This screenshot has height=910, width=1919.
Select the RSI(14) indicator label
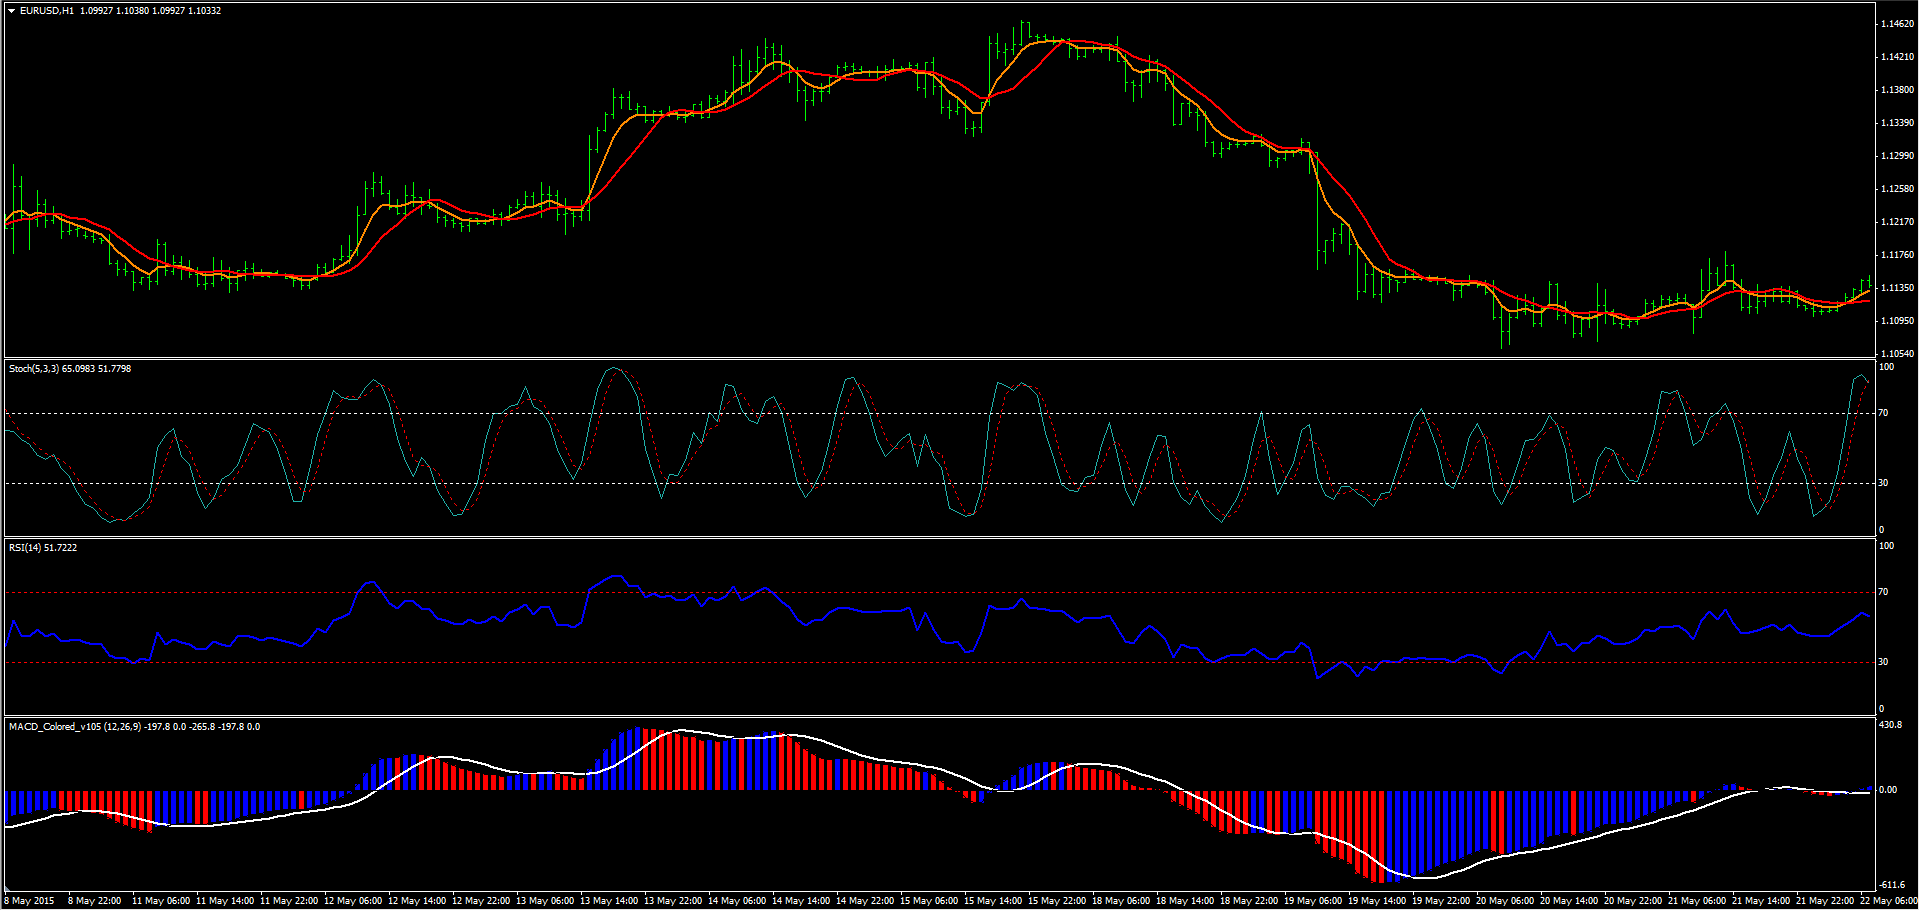click(x=24, y=548)
